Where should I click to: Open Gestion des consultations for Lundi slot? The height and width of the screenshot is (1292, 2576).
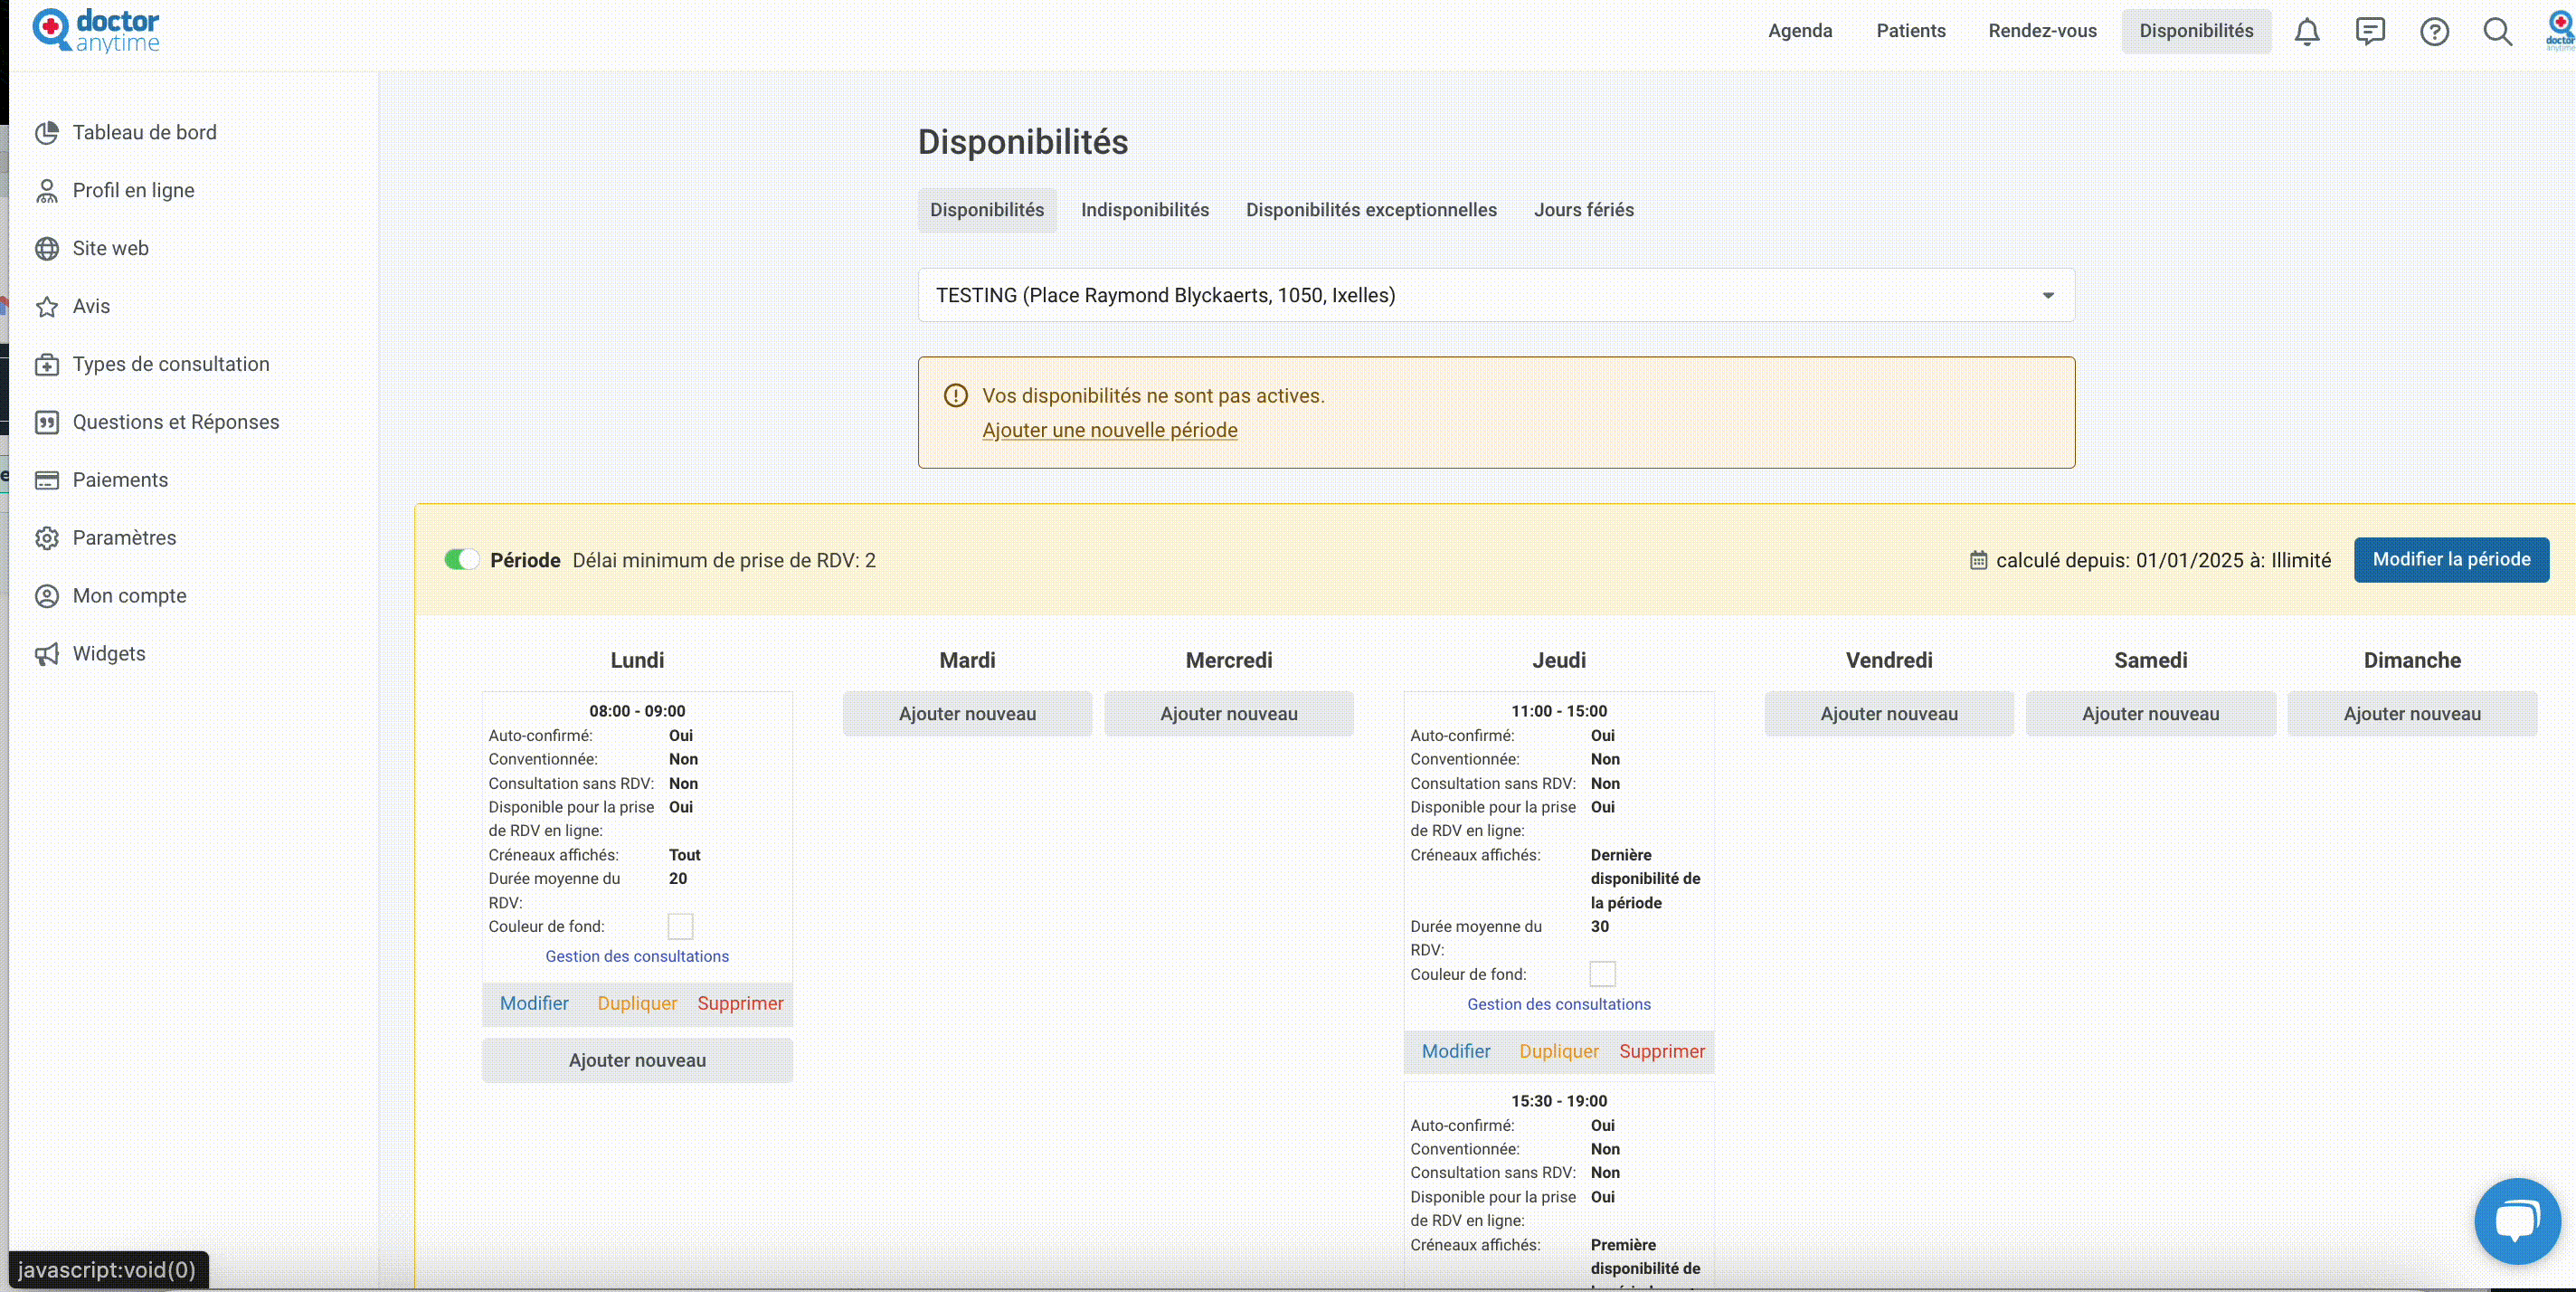point(637,956)
